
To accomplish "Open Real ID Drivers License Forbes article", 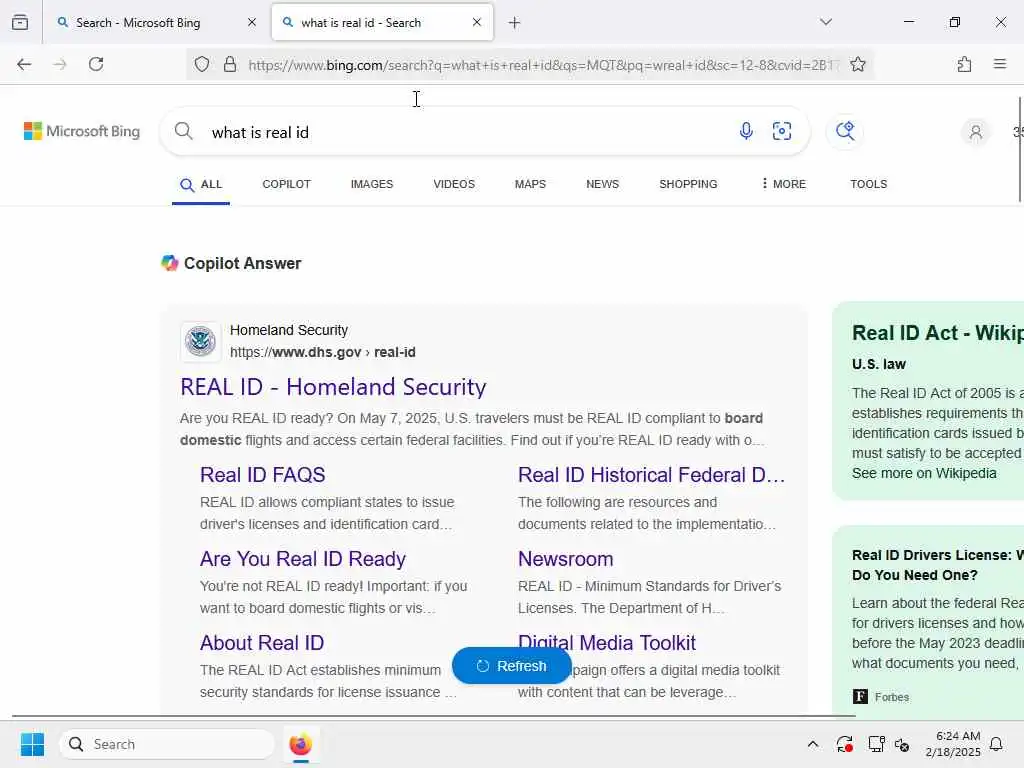I will click(x=938, y=565).
